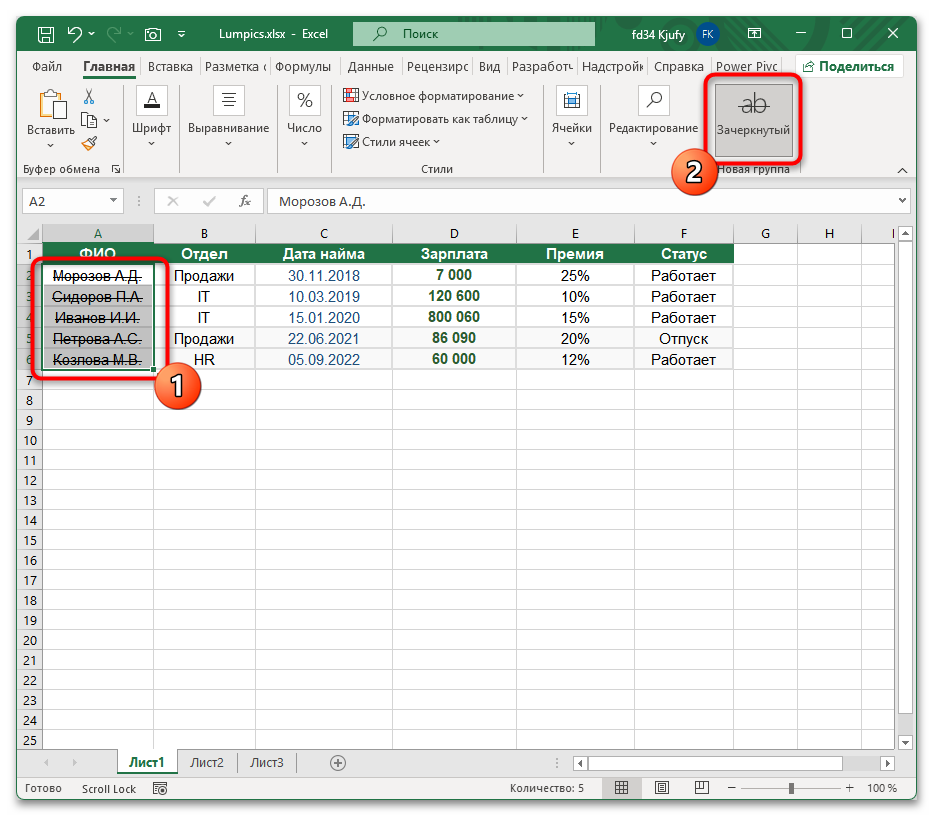933x816 pixels.
Task: Click the fx insert function button
Action: 246,200
